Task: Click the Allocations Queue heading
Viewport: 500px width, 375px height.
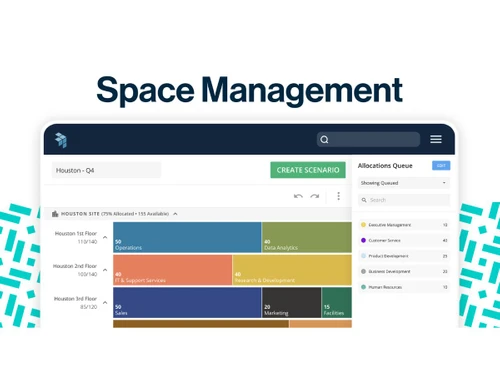Action: (x=385, y=166)
